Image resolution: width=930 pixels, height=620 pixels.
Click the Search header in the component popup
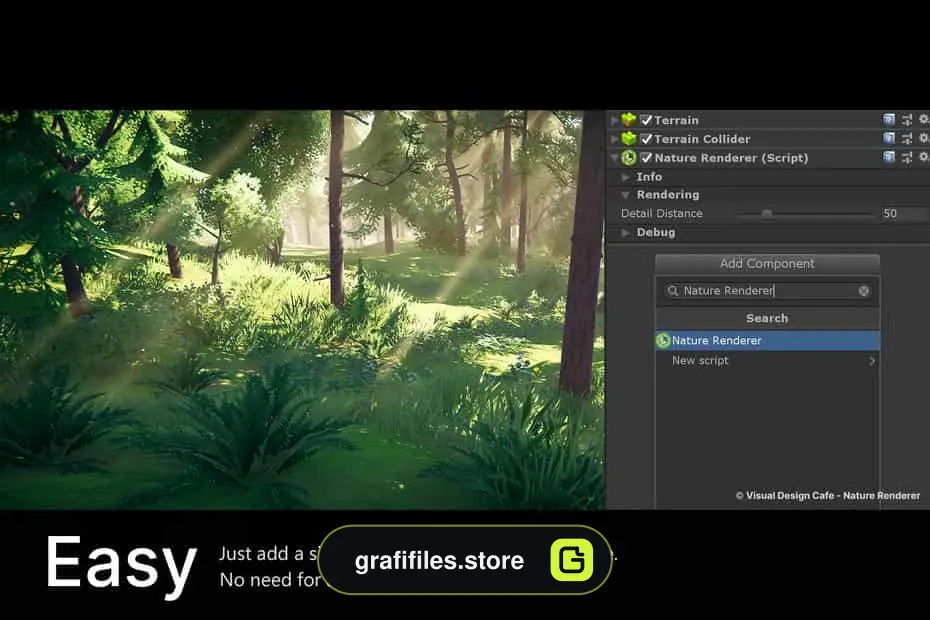coord(767,319)
